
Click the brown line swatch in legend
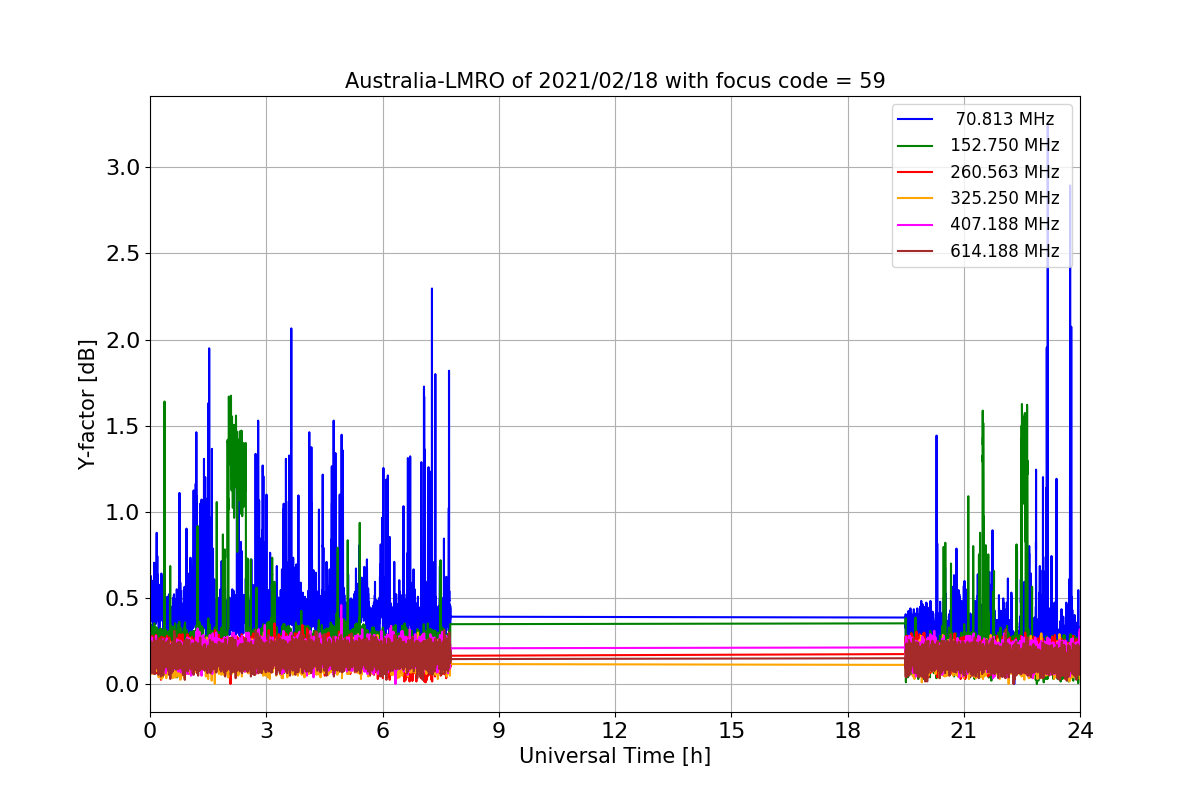(915, 252)
